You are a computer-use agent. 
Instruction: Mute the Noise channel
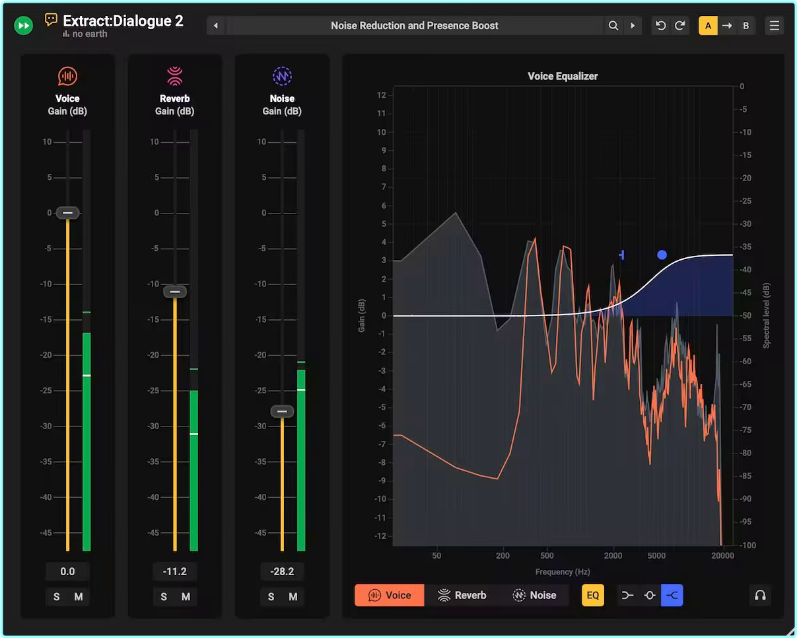pyautogui.click(x=293, y=597)
